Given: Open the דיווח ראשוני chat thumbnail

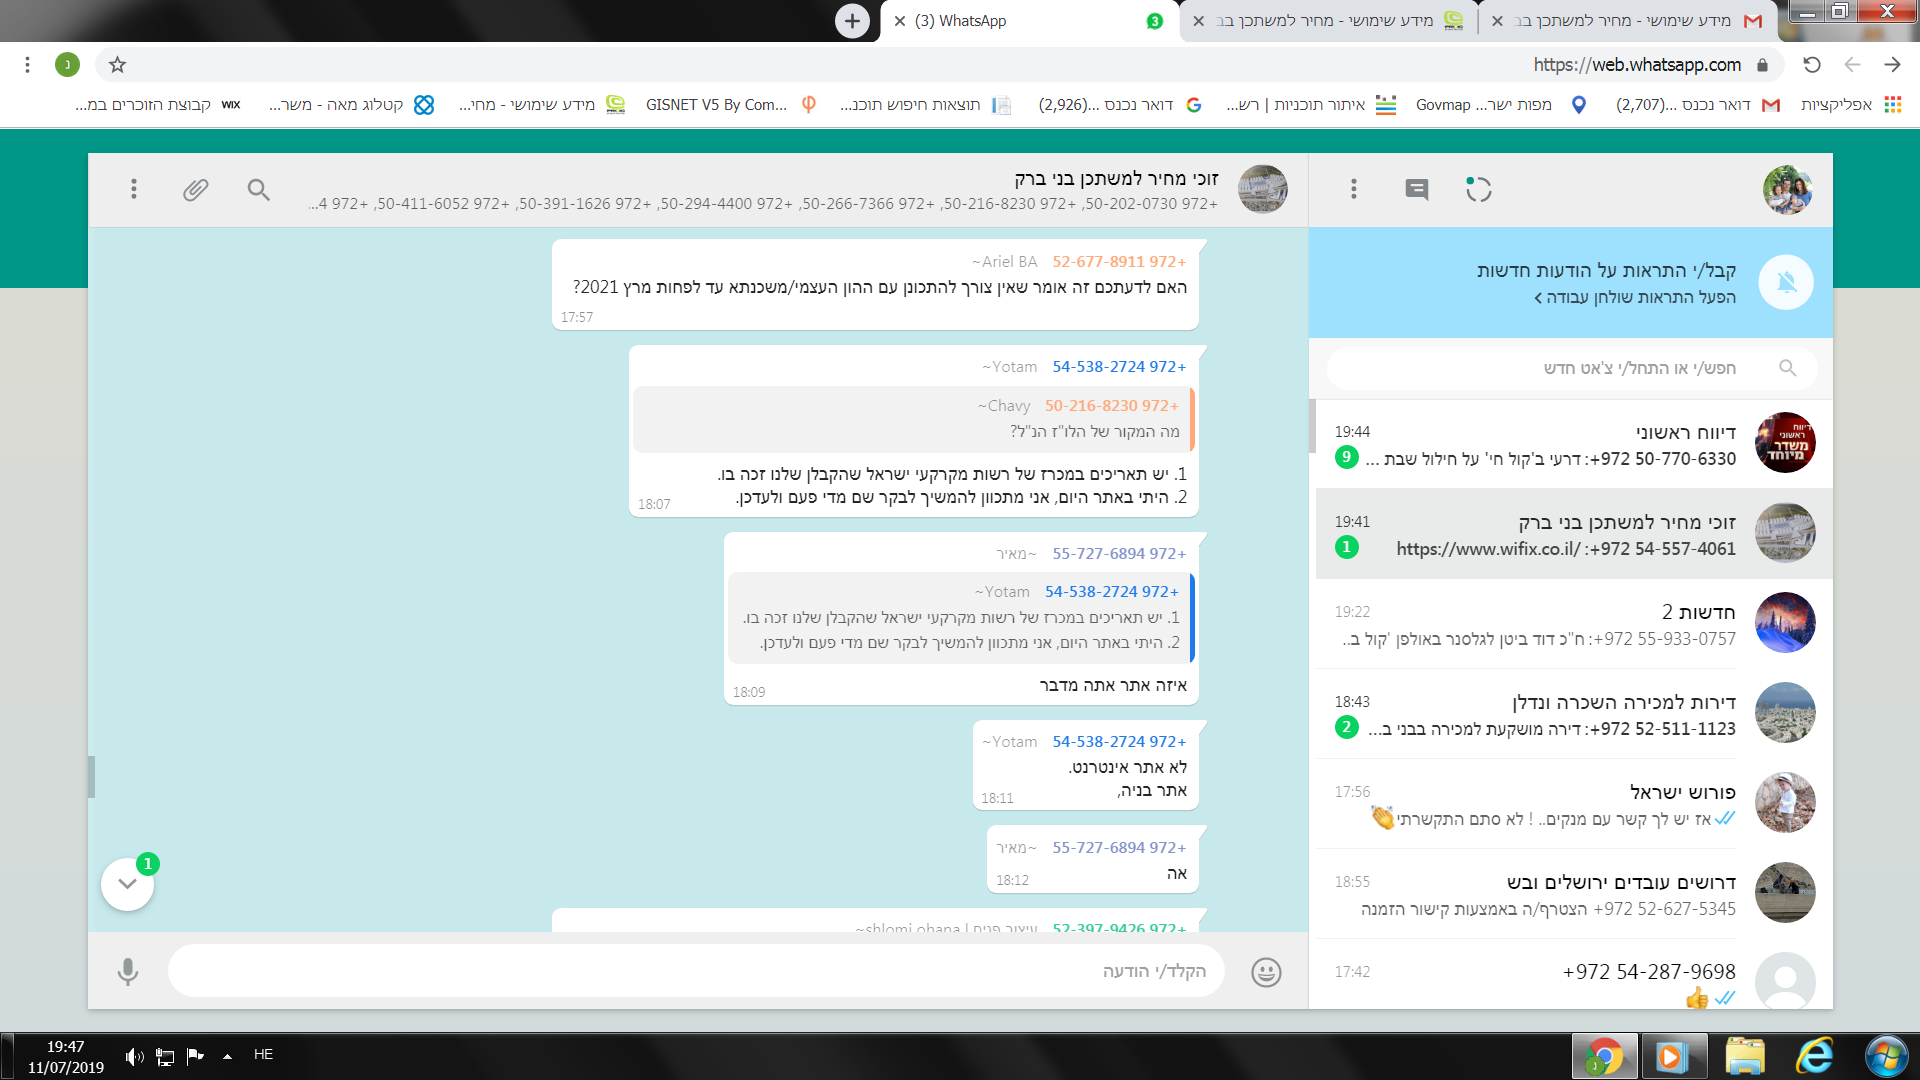Looking at the screenshot, I should 1785,443.
